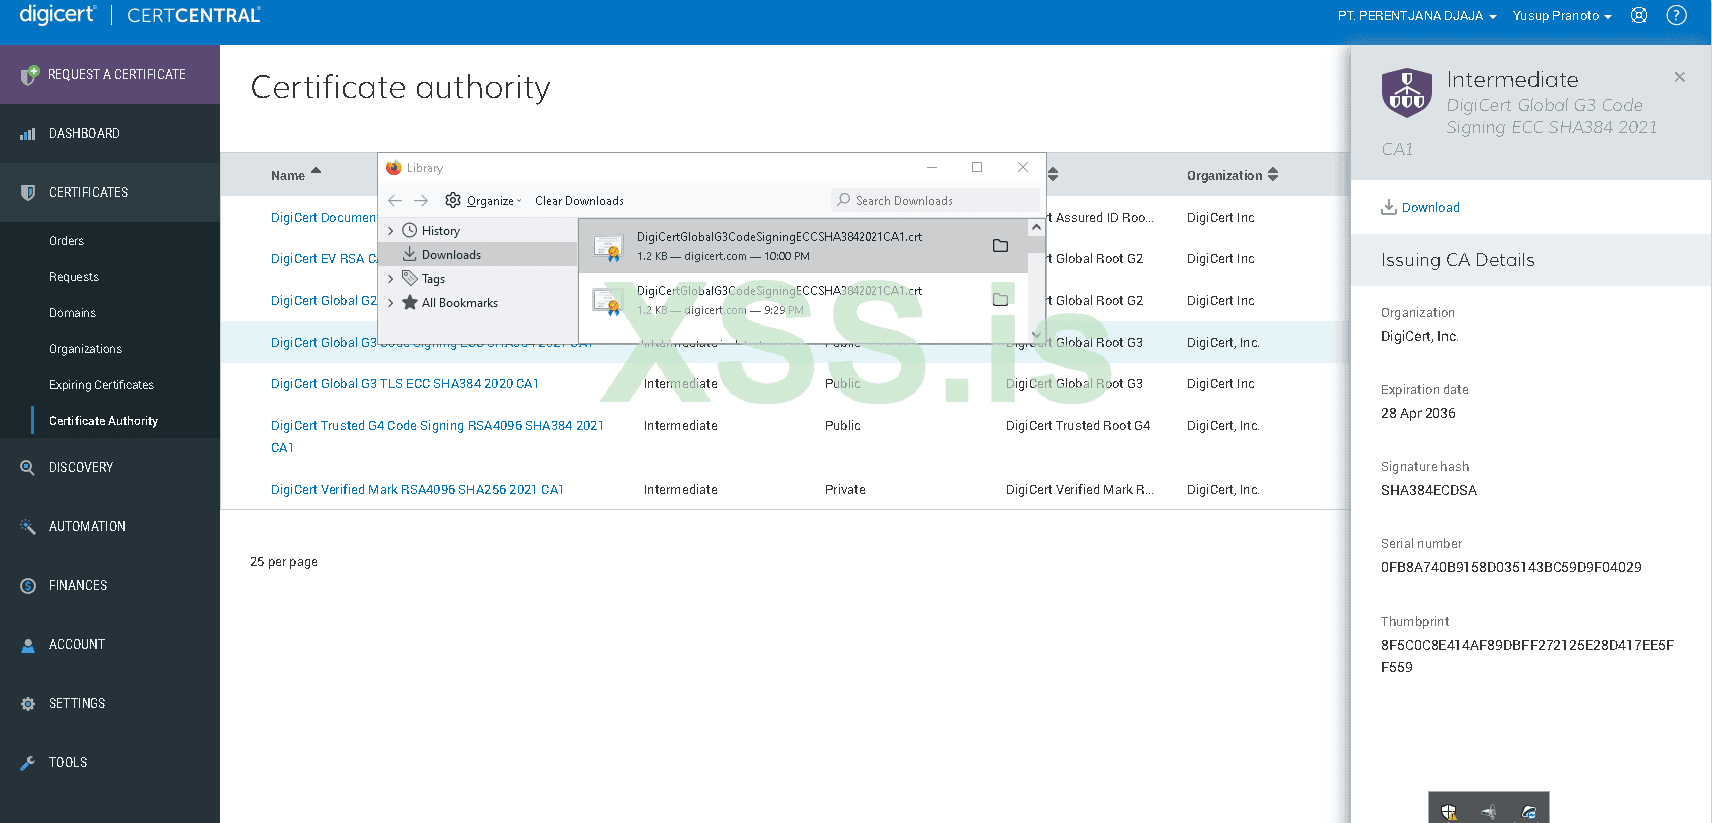The height and width of the screenshot is (823, 1712).
Task: Click the "Private" cell in the Verified Mark row
Action: (x=845, y=490)
